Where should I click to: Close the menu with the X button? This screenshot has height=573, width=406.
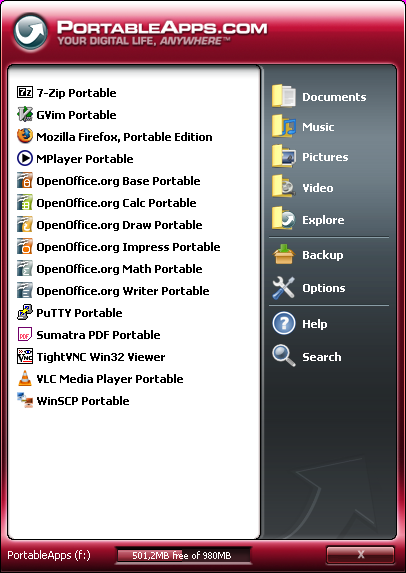tap(360, 555)
